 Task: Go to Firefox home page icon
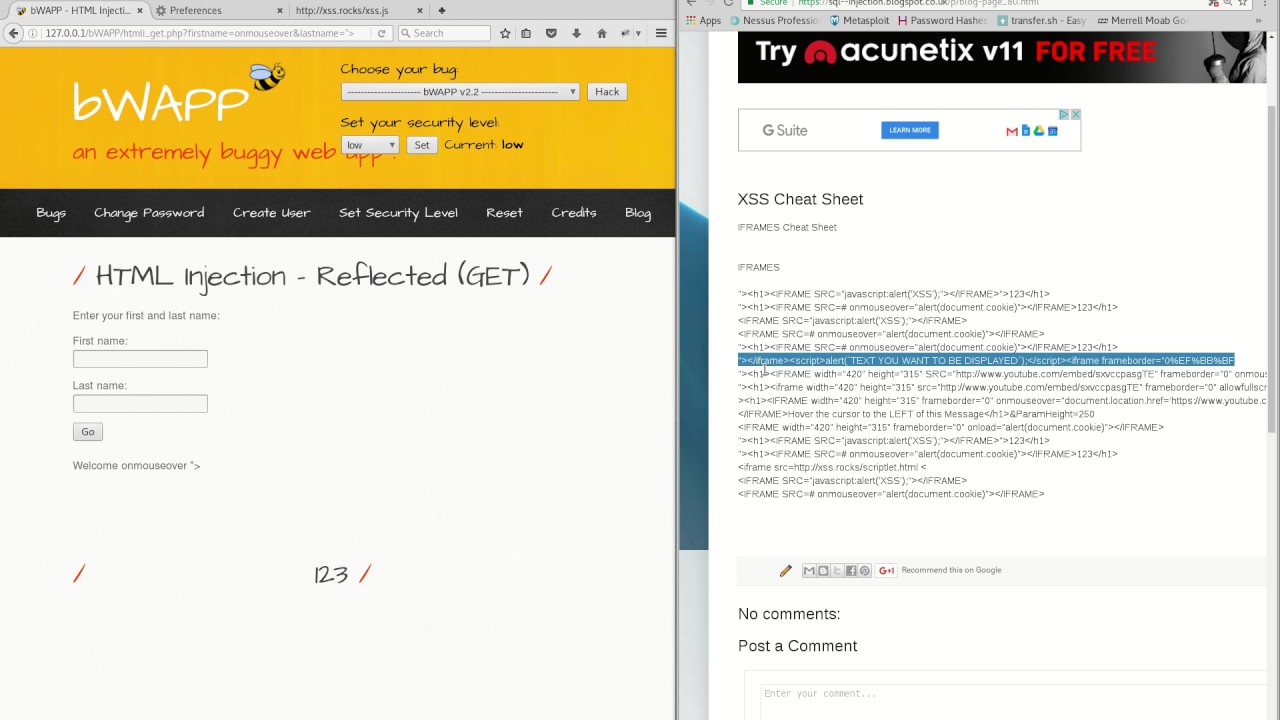(601, 33)
